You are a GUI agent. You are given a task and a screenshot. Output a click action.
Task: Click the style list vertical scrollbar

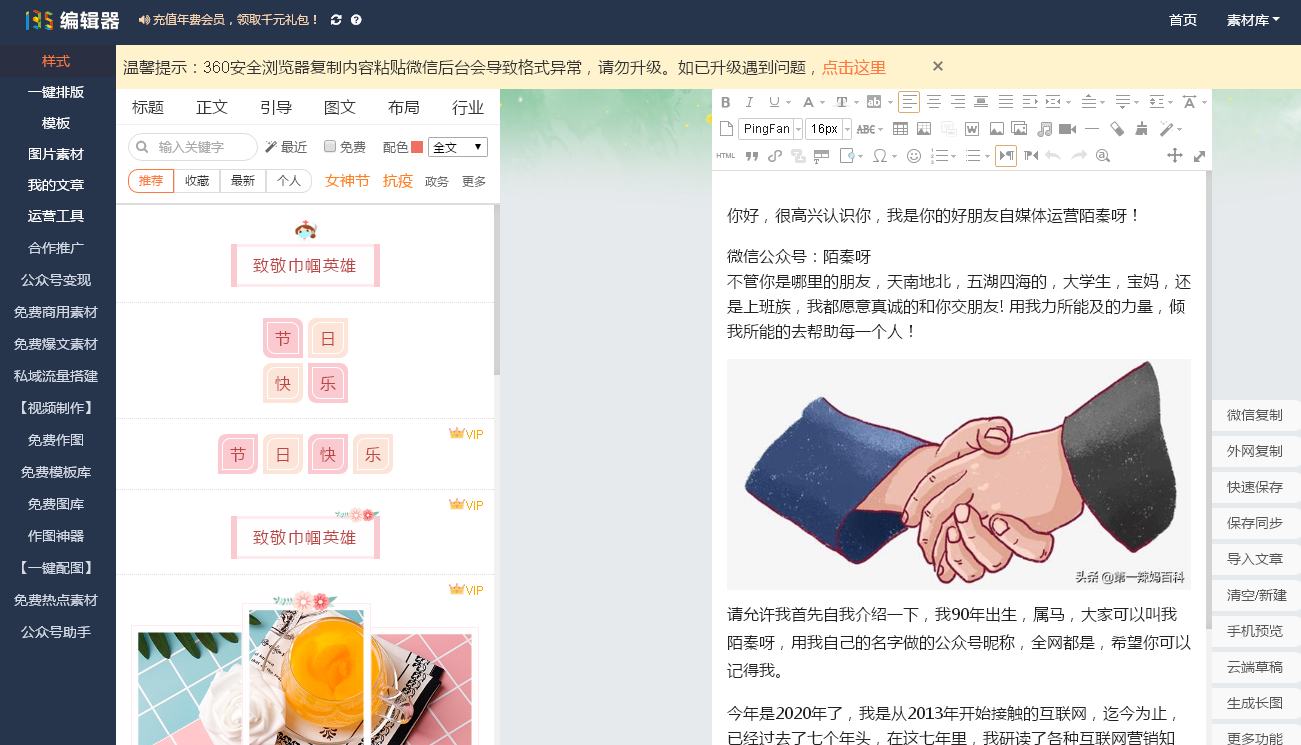pos(497,290)
